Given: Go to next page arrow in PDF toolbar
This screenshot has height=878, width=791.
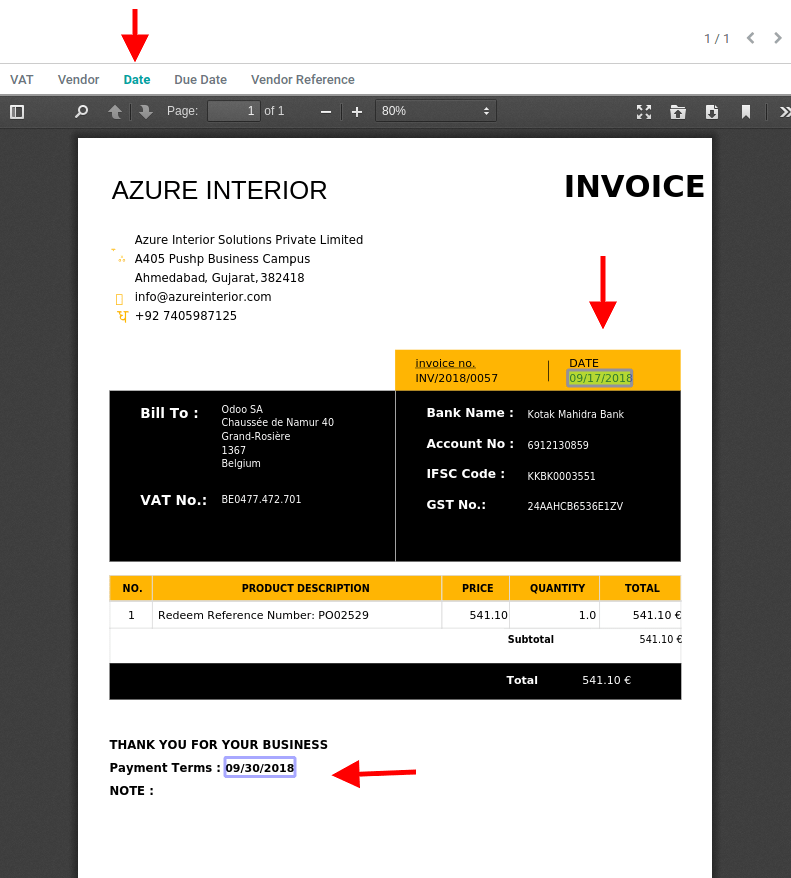Looking at the screenshot, I should point(146,111).
